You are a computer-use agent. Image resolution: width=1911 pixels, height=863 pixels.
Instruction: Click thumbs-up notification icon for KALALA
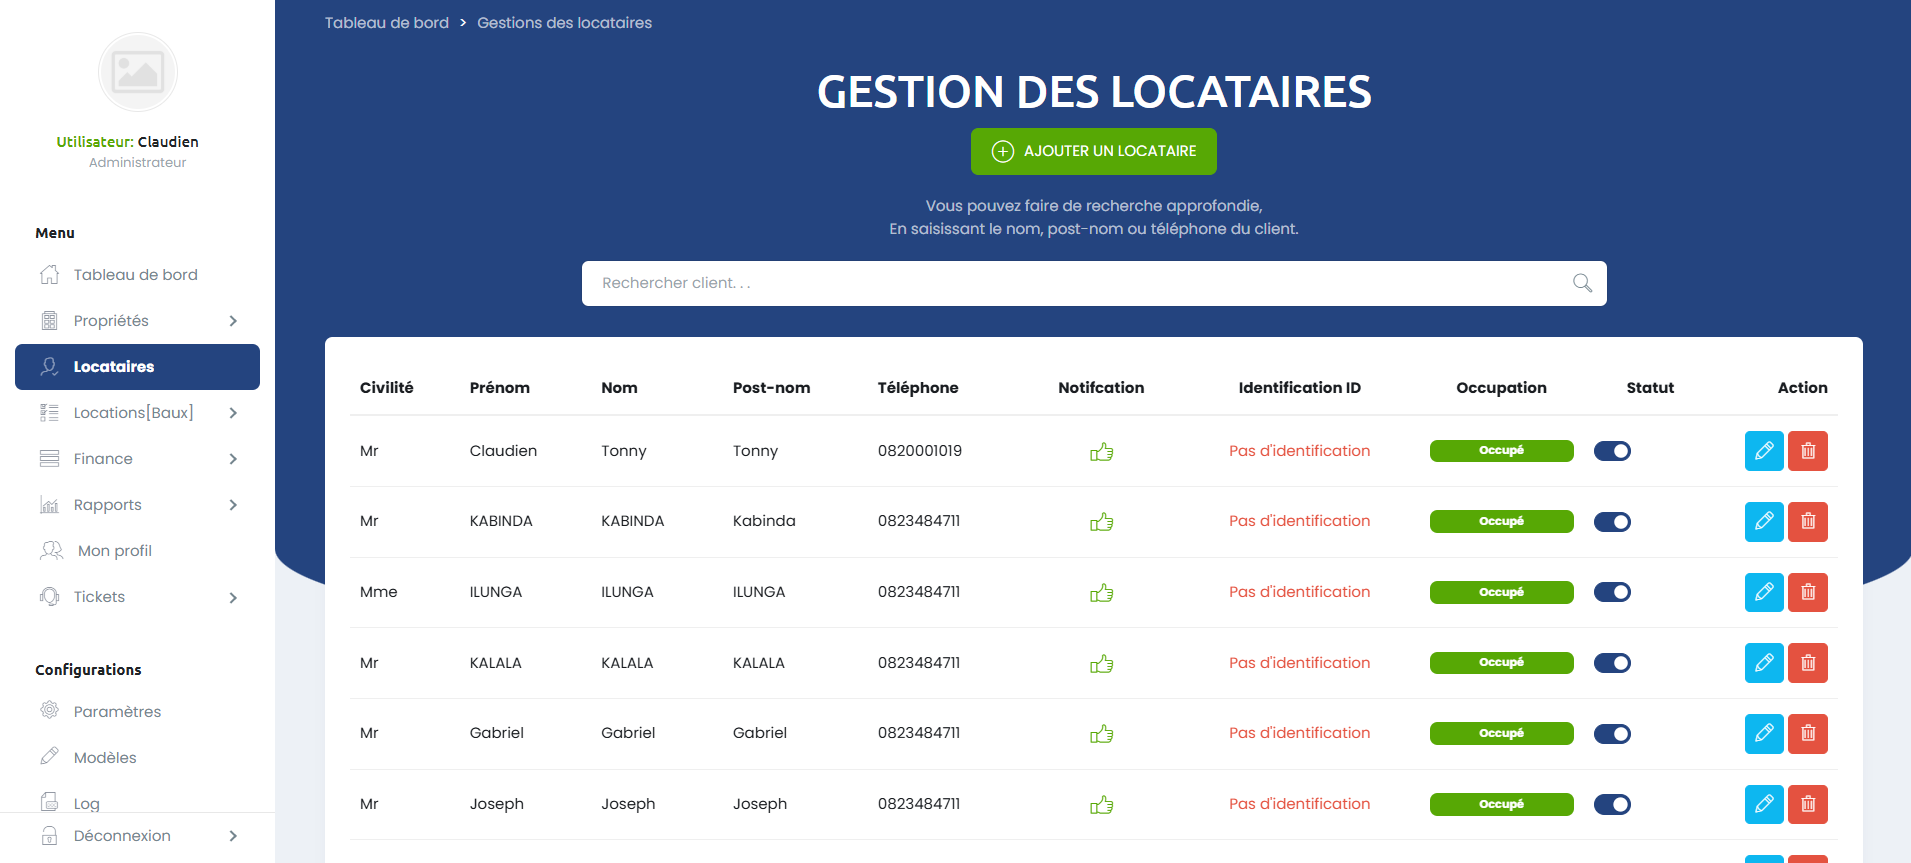coord(1101,664)
